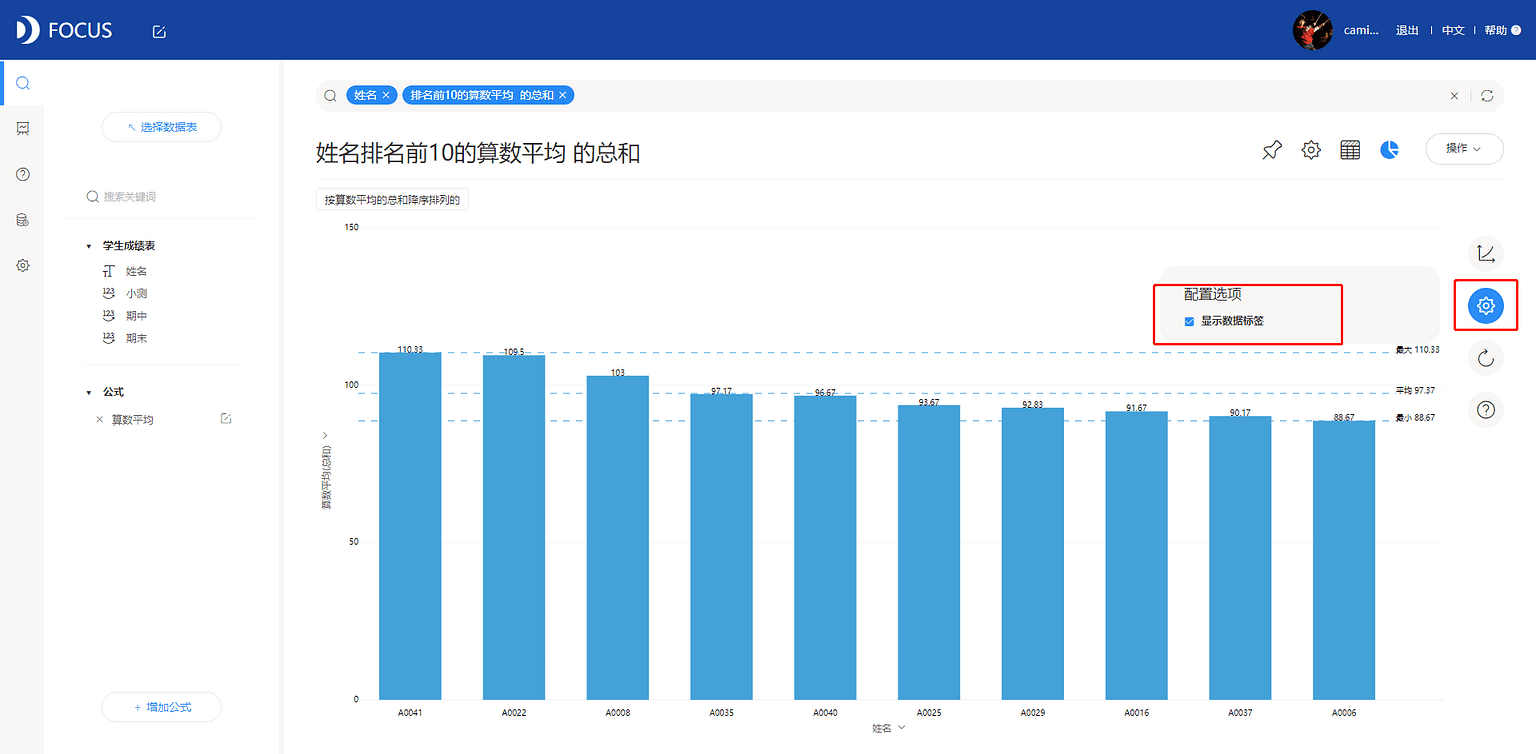Click the A0022 bar

(x=514, y=527)
